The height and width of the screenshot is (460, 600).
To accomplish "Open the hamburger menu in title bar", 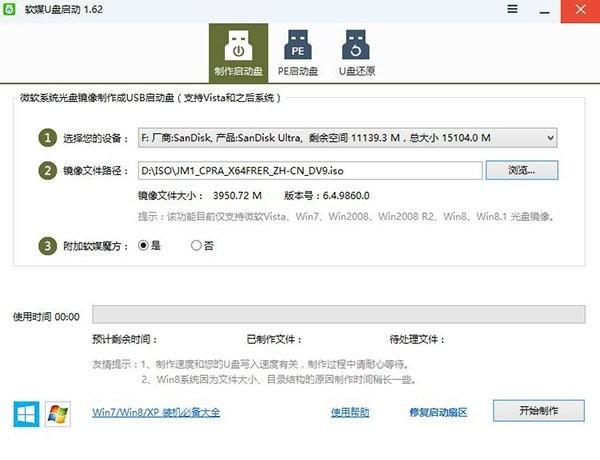I will click(512, 9).
